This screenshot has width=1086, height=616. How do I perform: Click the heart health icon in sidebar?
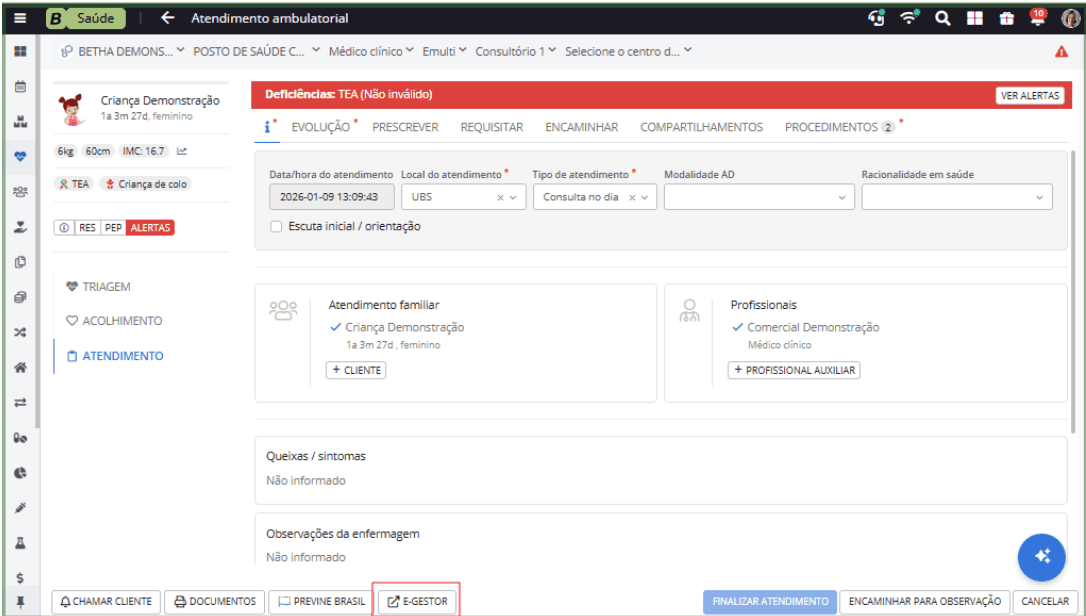(19, 156)
